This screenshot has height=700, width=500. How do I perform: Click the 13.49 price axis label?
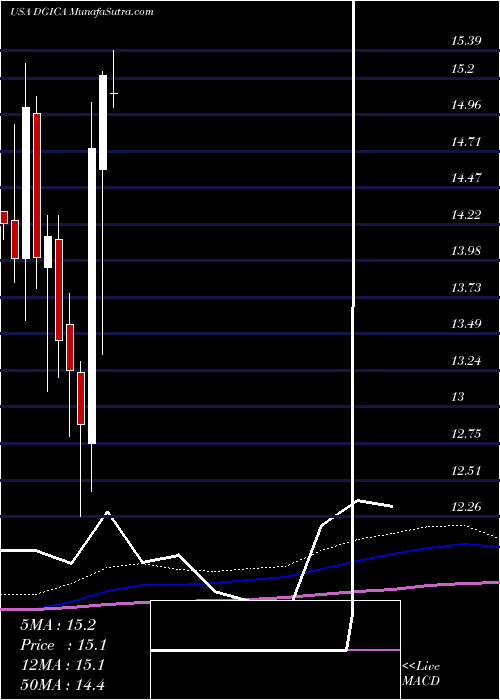[x=466, y=324]
